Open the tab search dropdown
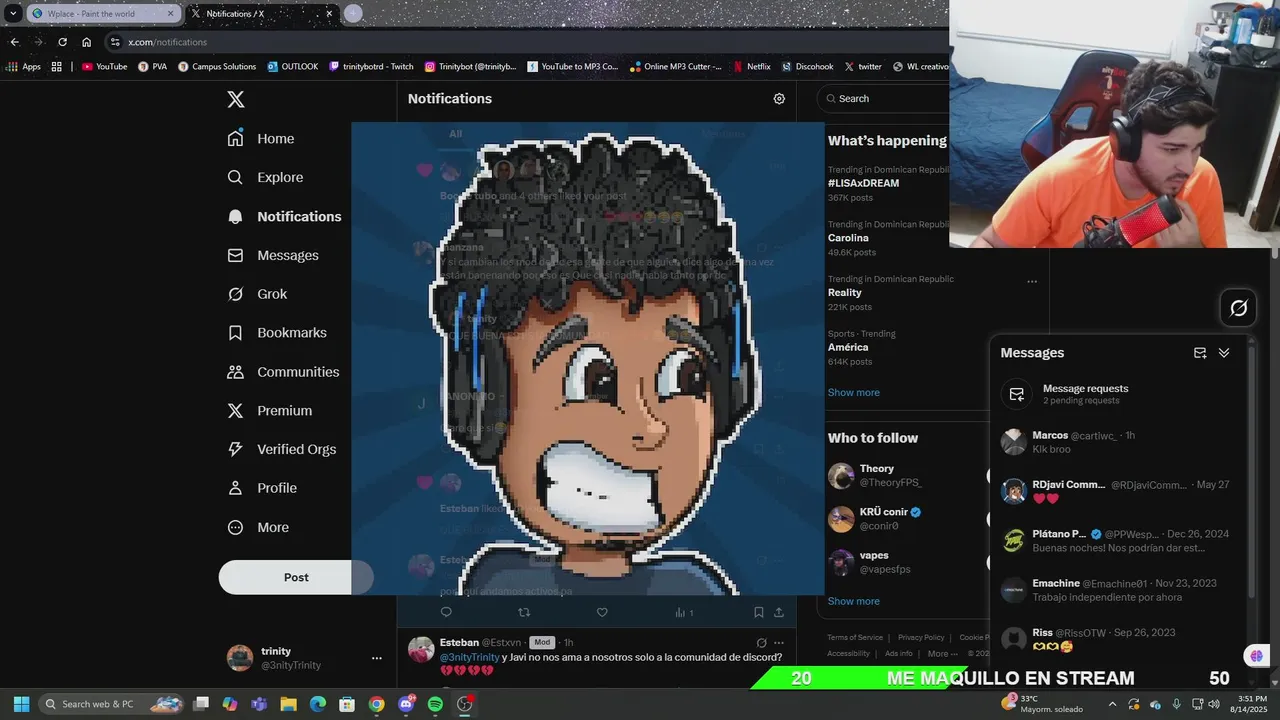The image size is (1280, 720). point(13,14)
